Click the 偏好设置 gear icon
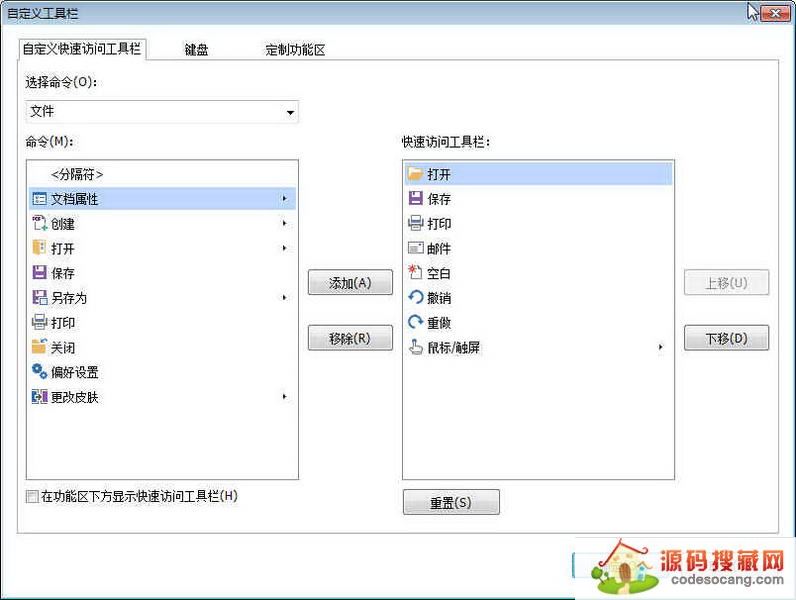This screenshot has width=796, height=600. tap(39, 372)
